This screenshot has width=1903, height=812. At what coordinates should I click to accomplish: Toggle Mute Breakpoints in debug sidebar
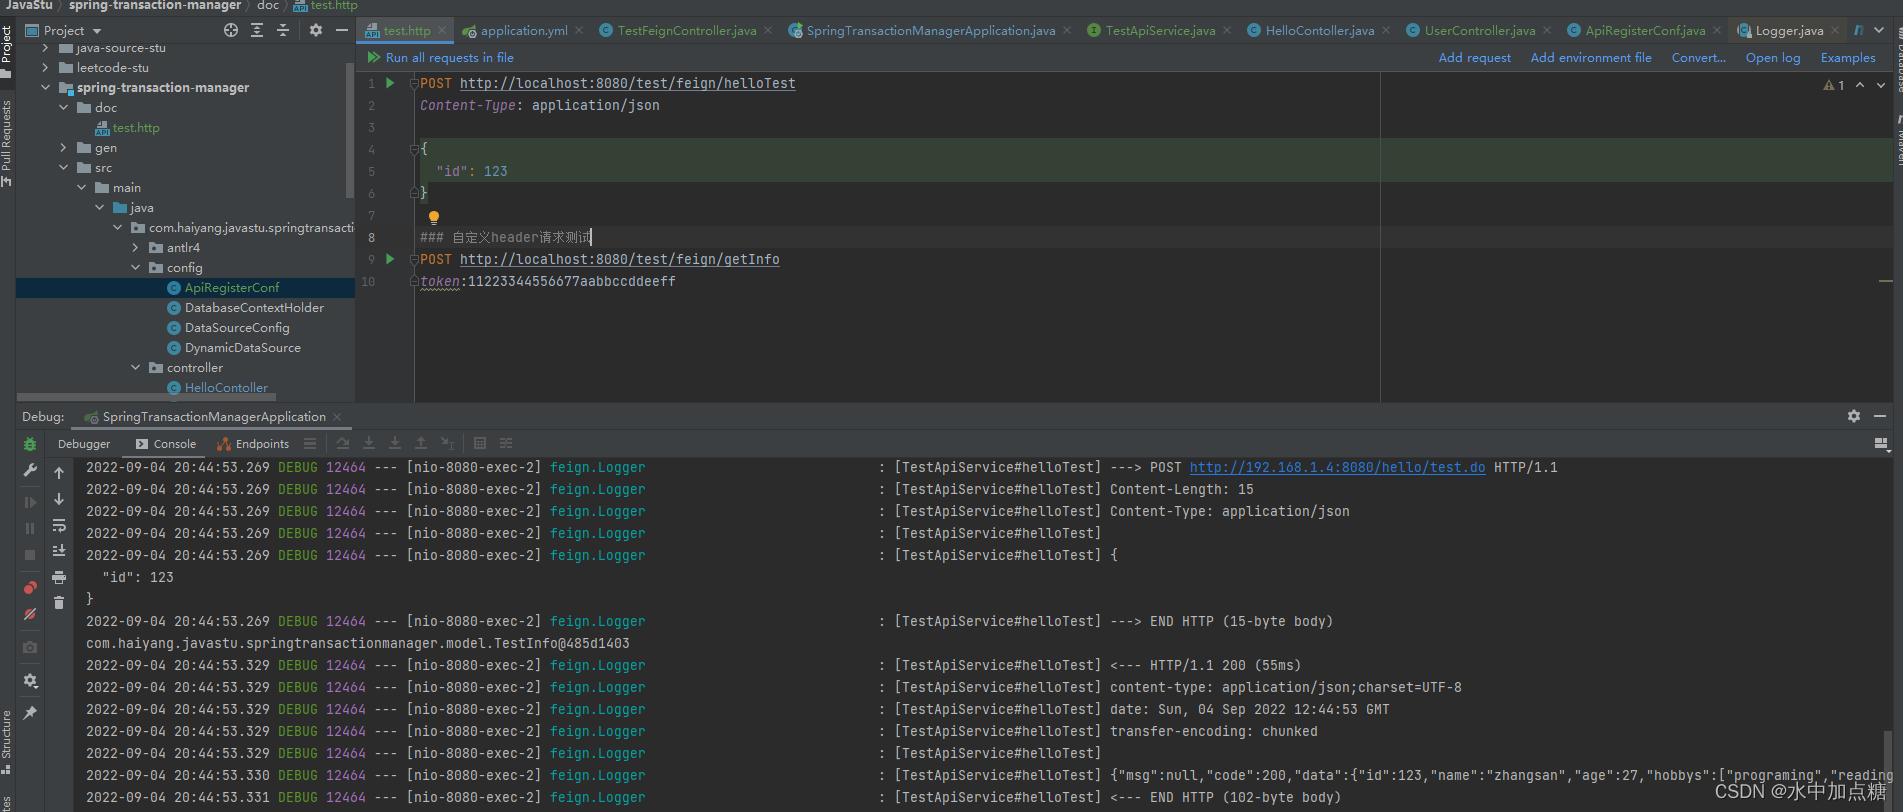point(30,614)
